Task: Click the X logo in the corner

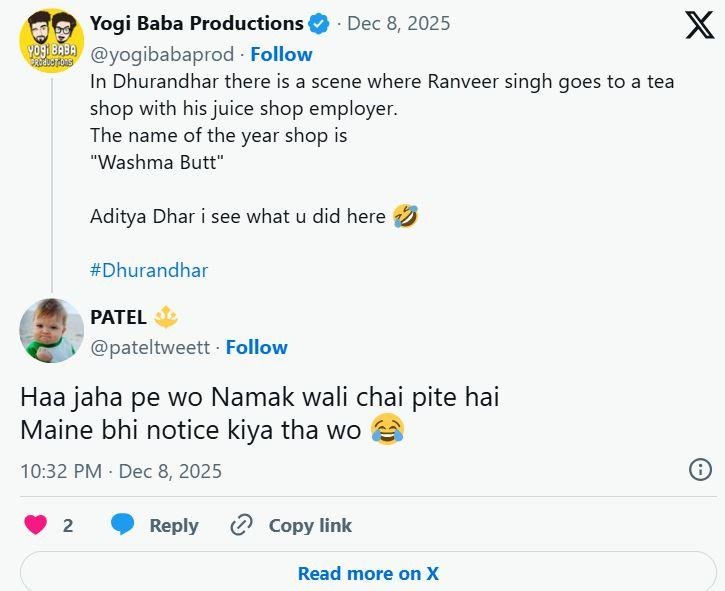Action: (699, 24)
